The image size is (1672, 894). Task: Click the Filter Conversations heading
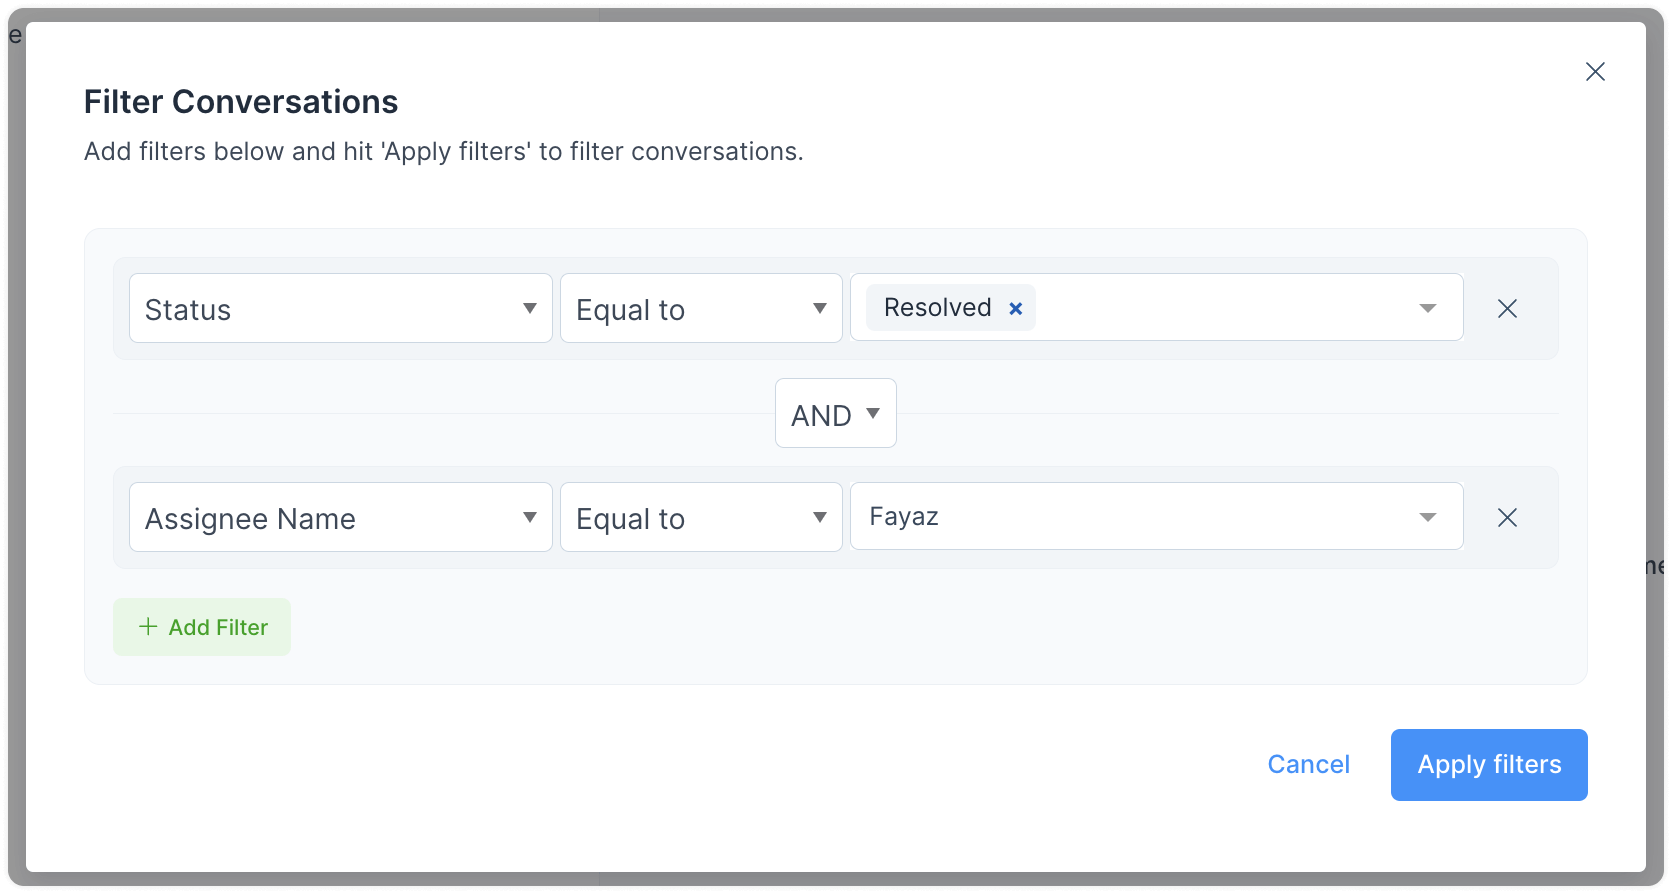tap(241, 102)
